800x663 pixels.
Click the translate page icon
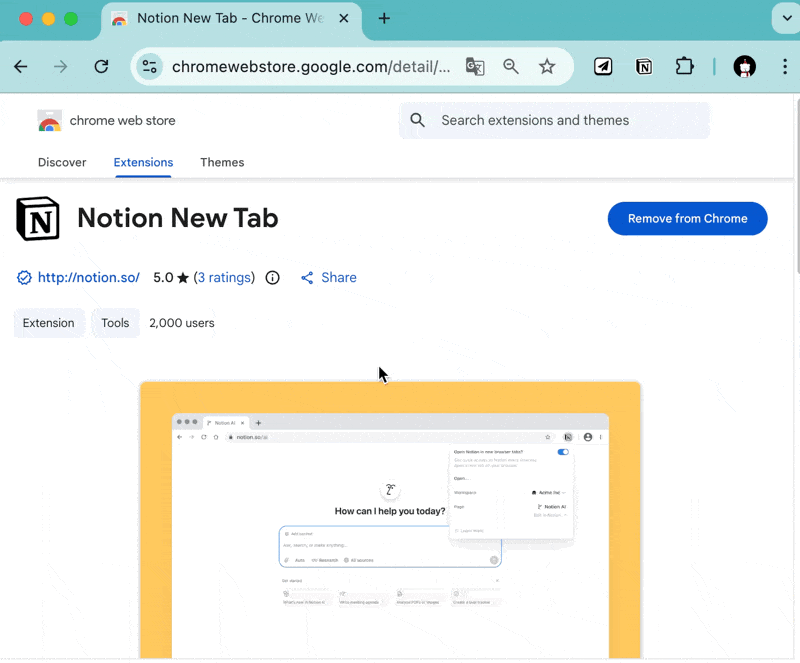(475, 67)
